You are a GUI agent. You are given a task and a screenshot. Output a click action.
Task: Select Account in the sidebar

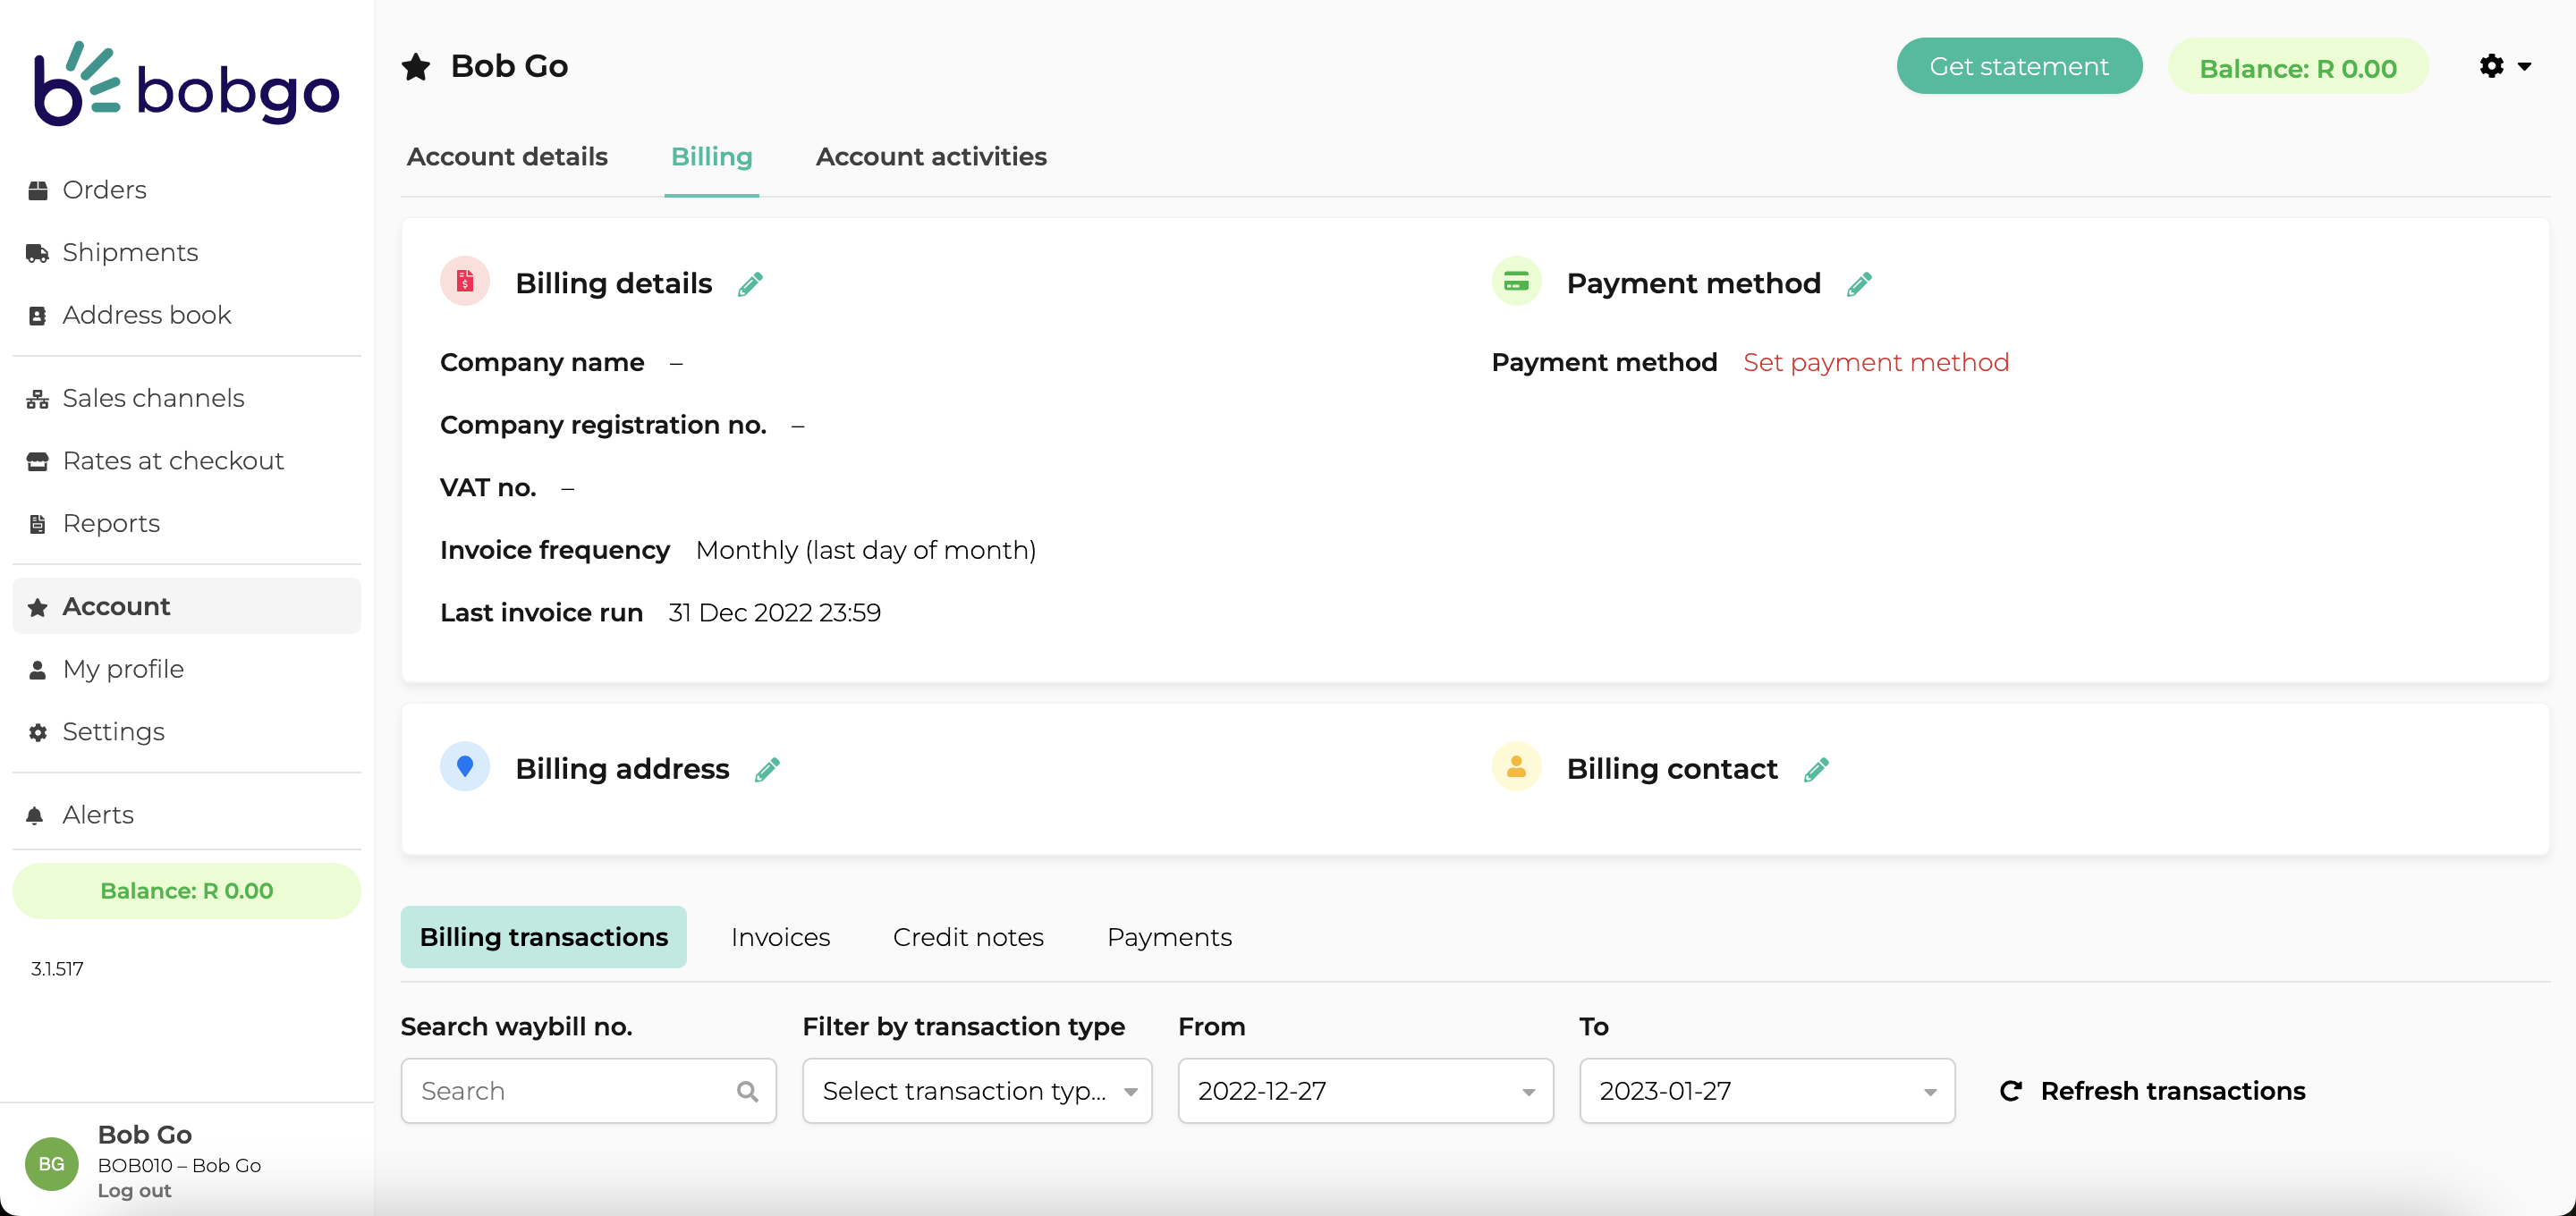[x=186, y=606]
